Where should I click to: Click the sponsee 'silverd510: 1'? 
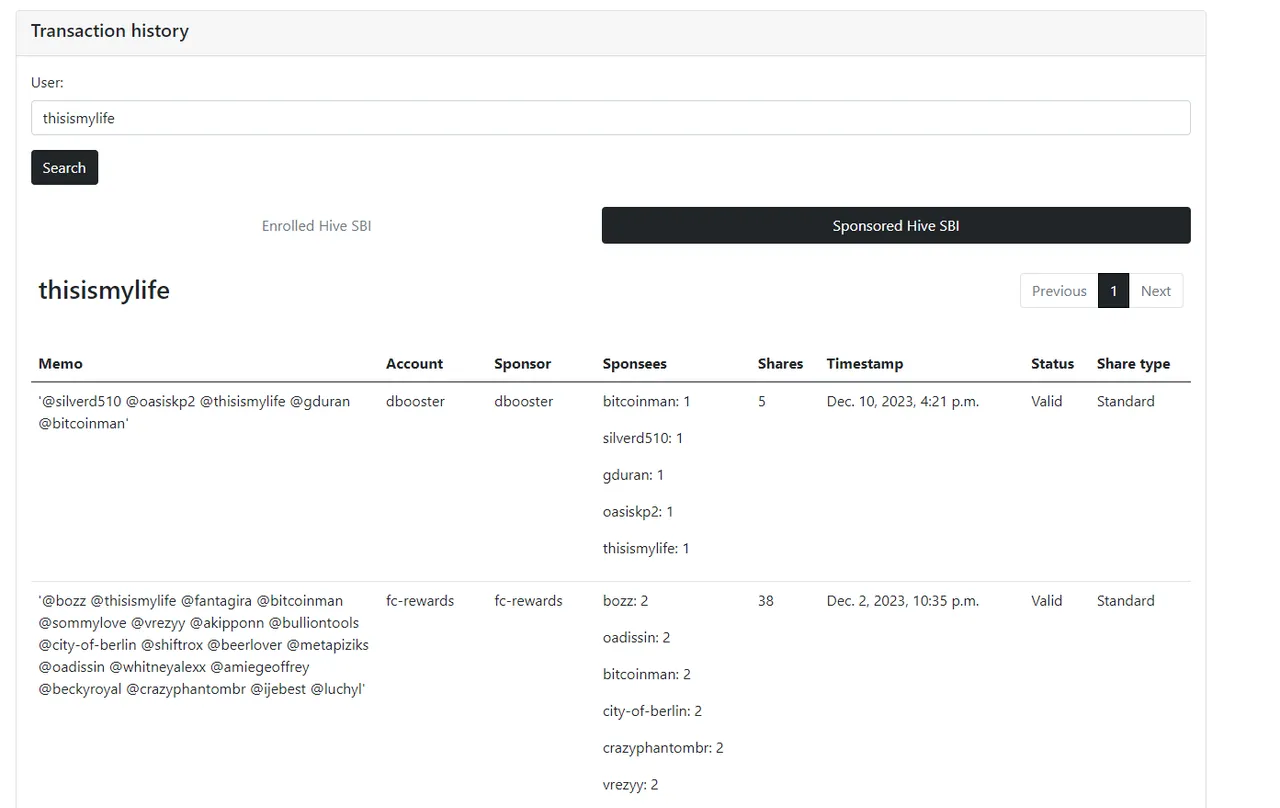coord(642,438)
